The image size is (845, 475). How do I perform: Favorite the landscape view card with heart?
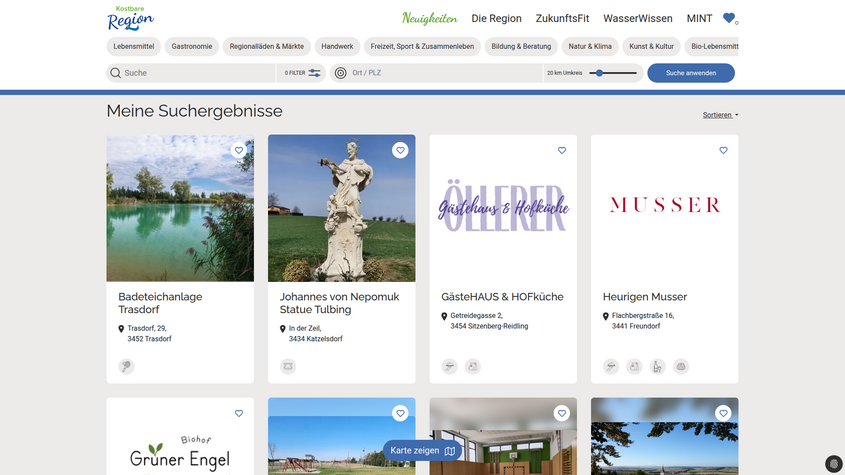[723, 414]
